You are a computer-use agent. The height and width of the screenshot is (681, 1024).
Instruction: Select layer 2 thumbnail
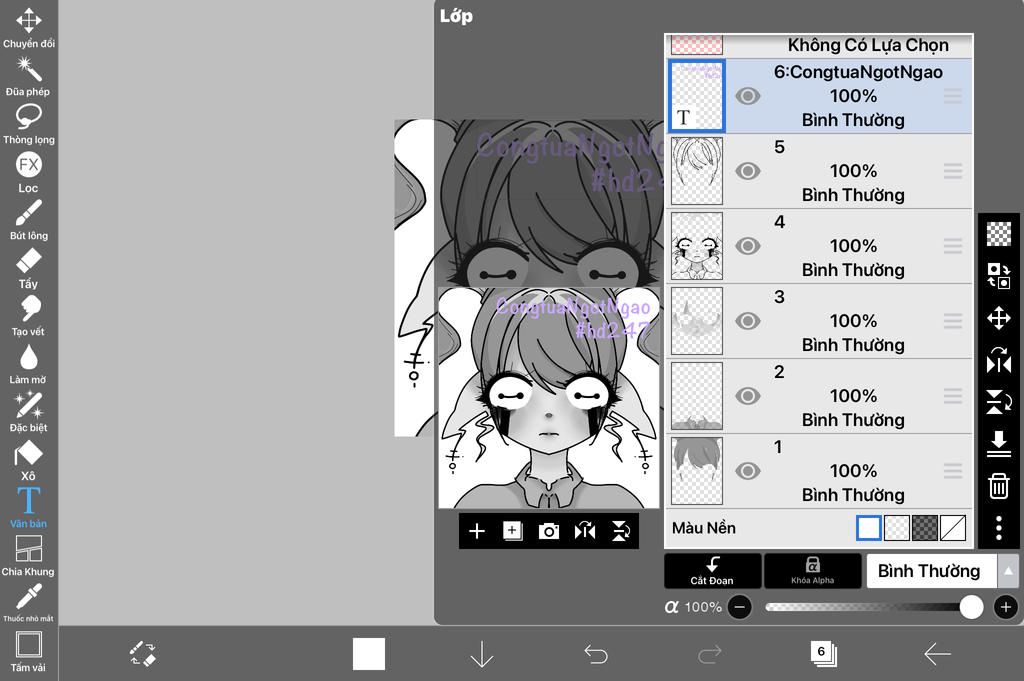697,396
